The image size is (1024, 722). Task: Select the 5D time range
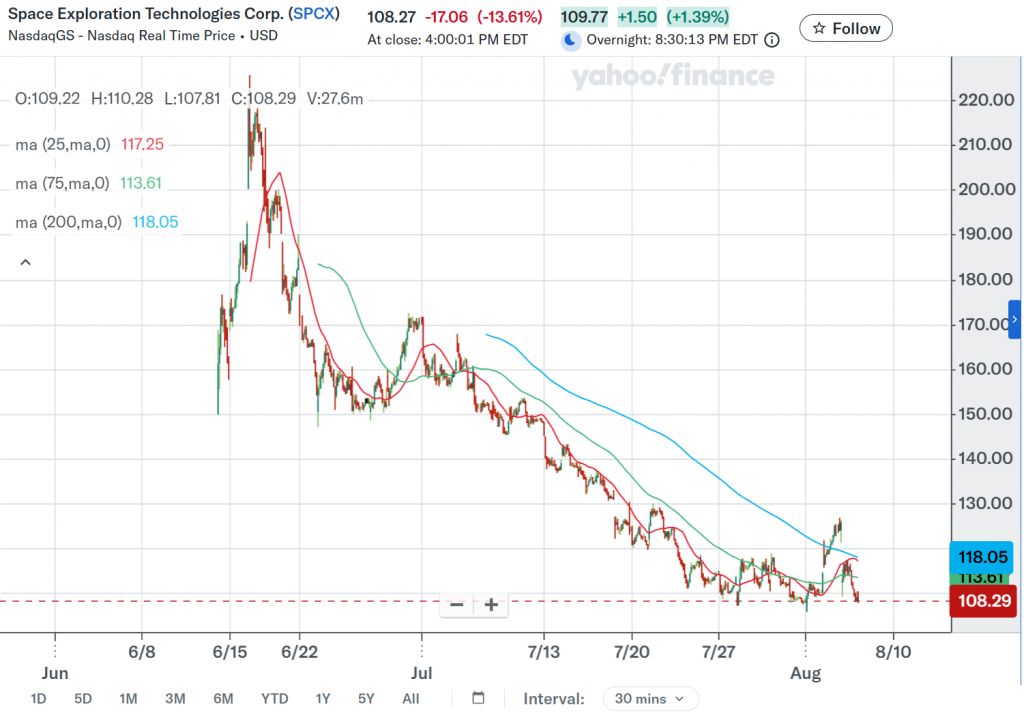pos(83,698)
